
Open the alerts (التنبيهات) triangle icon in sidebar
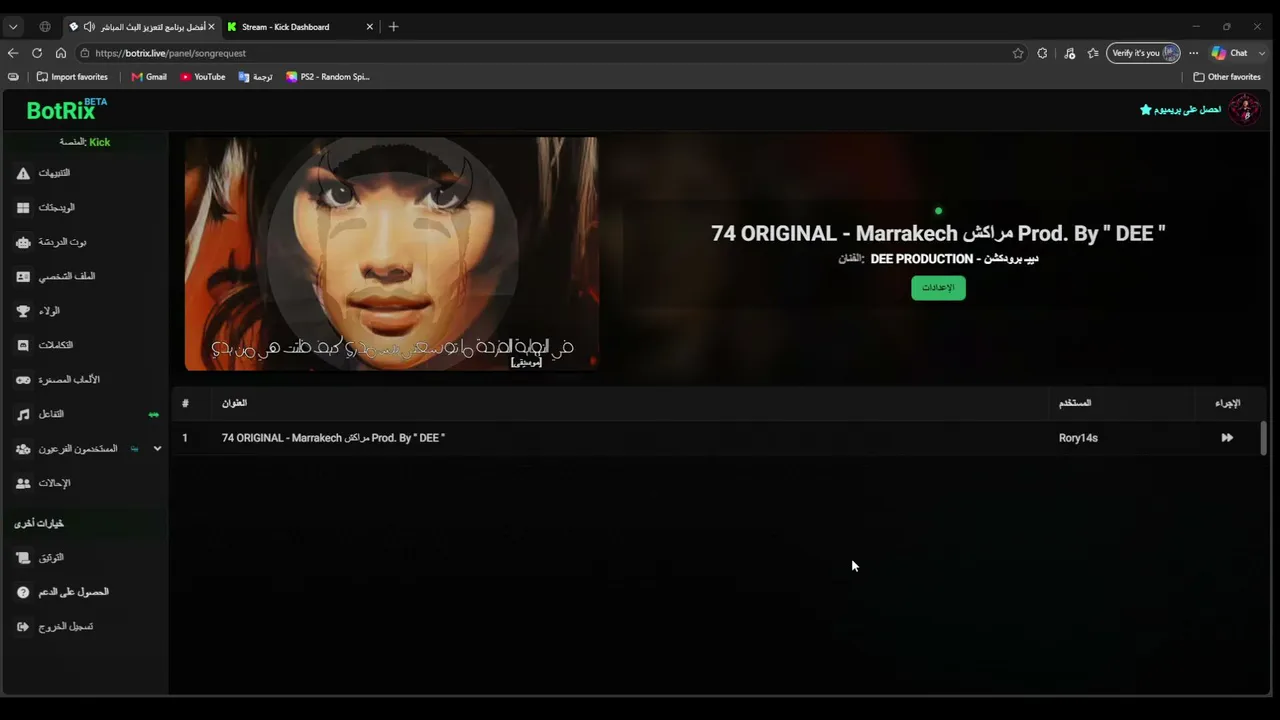click(23, 173)
